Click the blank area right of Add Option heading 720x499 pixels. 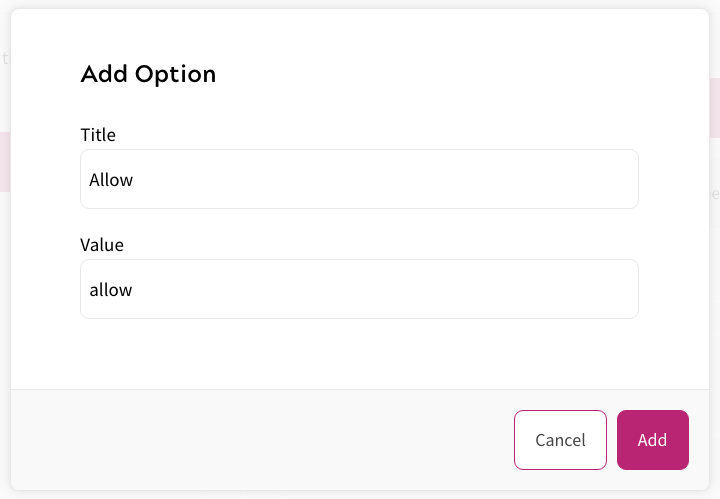pos(450,74)
